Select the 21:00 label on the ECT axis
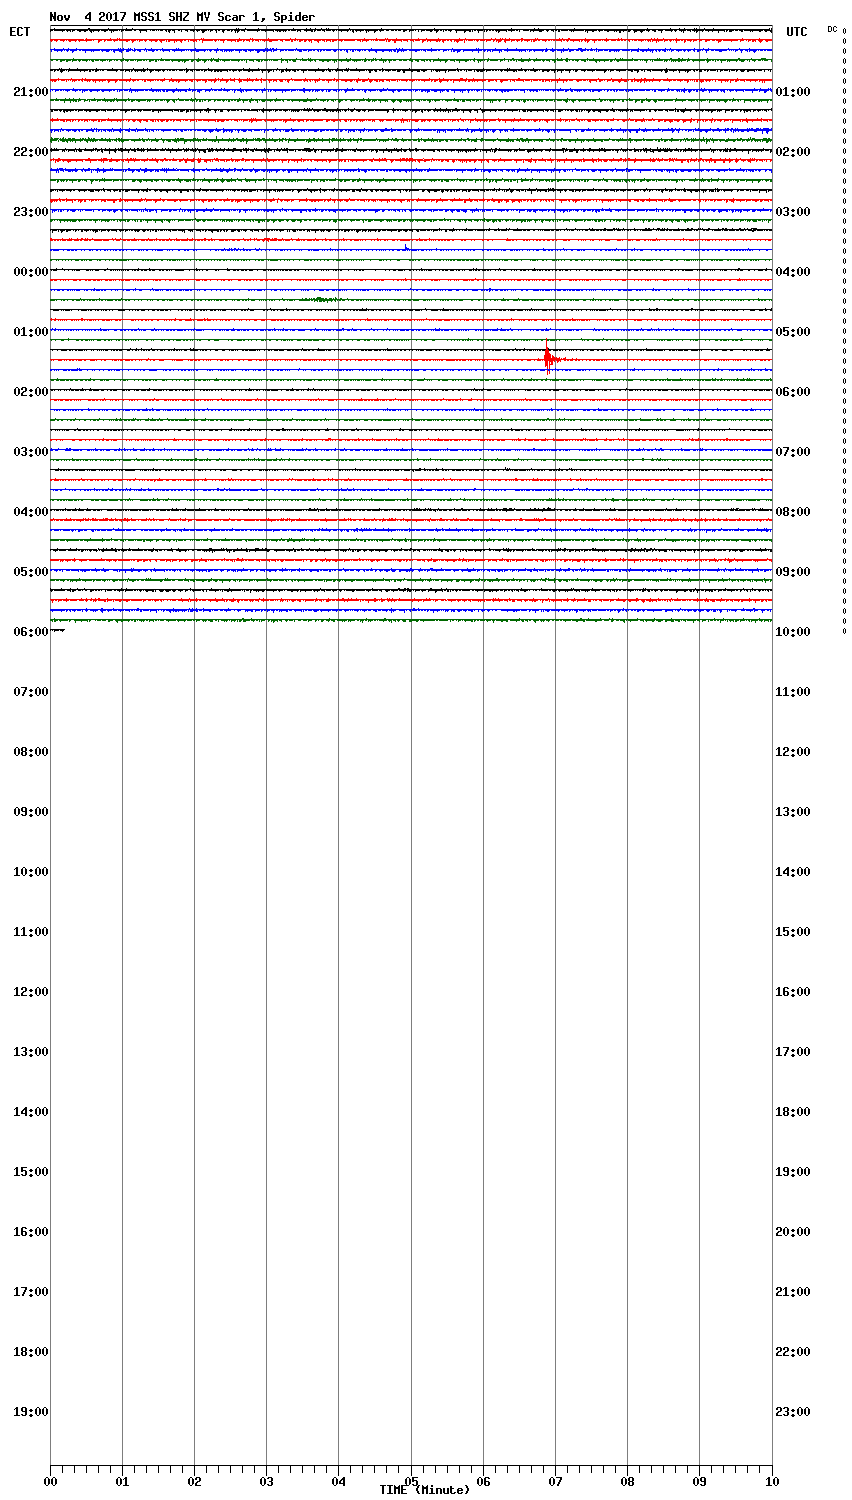 [x=31, y=92]
